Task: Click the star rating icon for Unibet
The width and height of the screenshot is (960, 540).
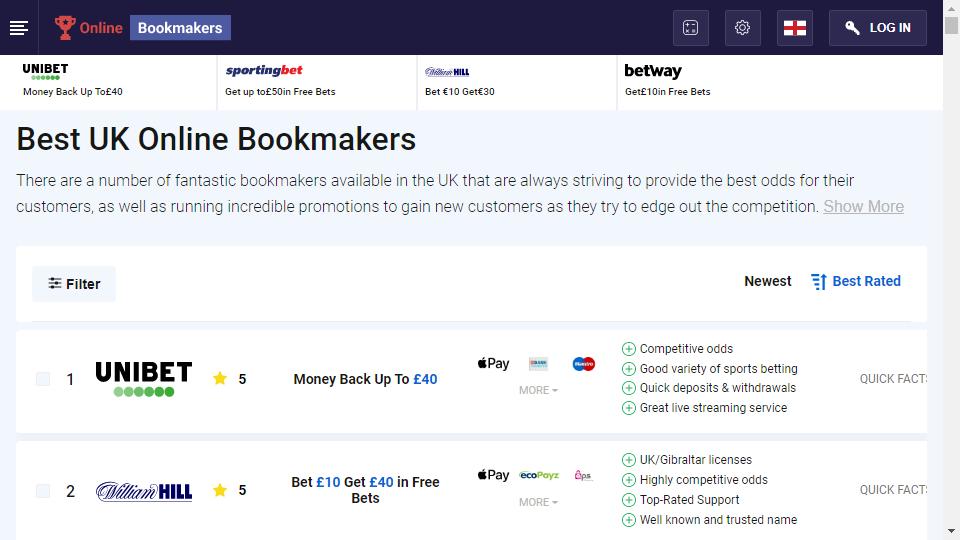Action: pos(220,378)
